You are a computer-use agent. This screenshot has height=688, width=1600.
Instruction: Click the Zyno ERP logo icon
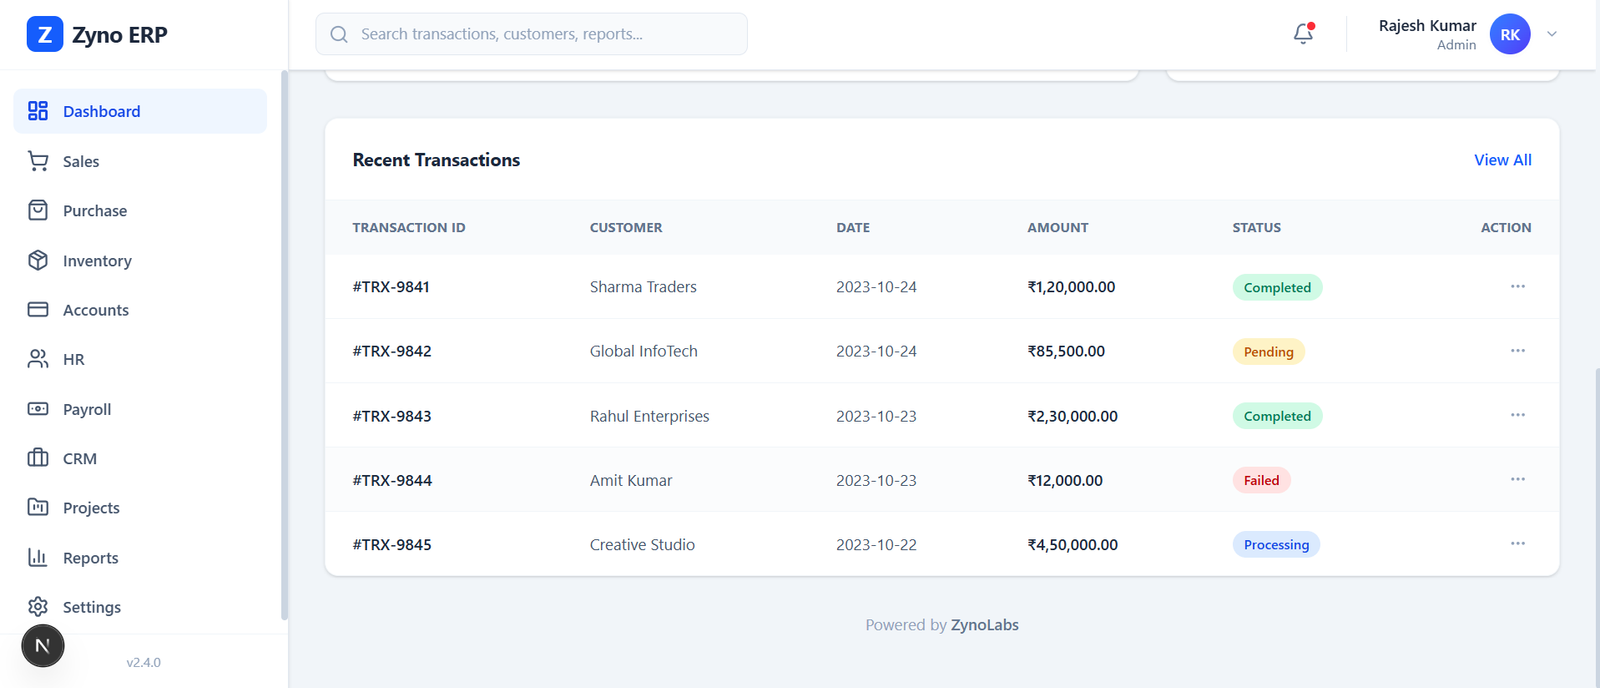pyautogui.click(x=44, y=35)
